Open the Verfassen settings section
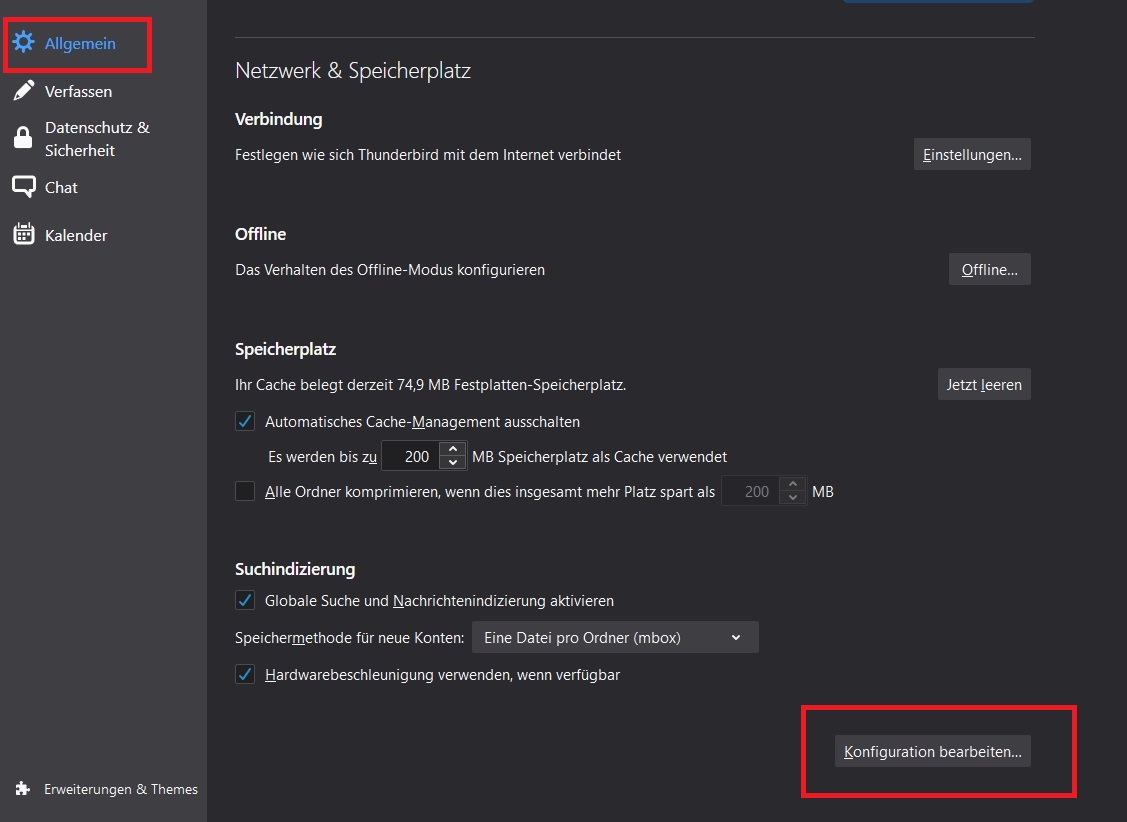Image resolution: width=1127 pixels, height=822 pixels. coord(78,91)
